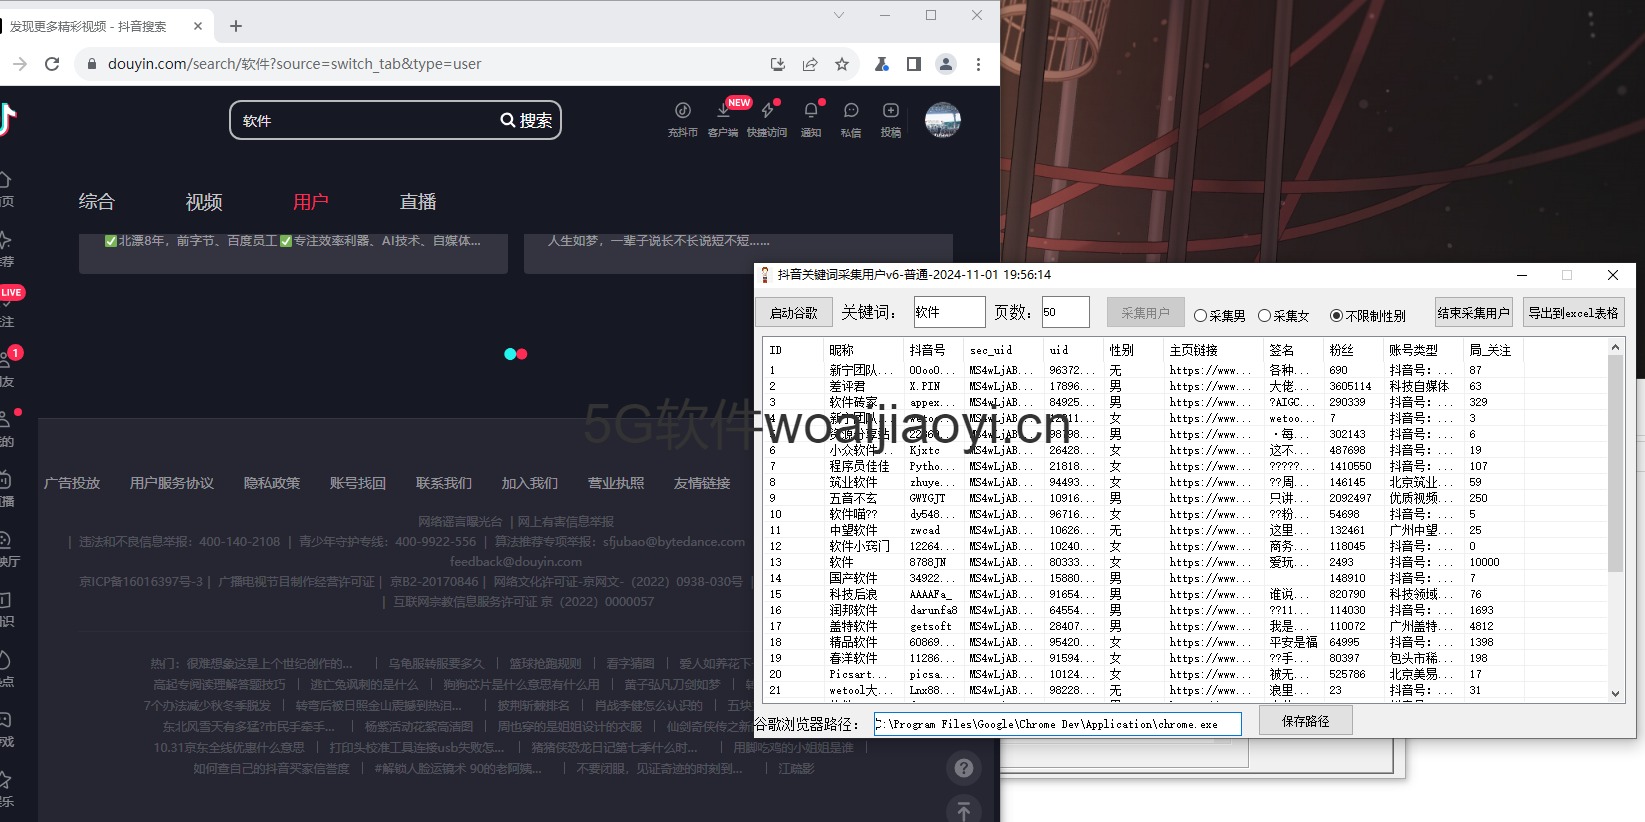The image size is (1645, 822).
Task: Open 营业执照 footer link
Action: point(616,483)
